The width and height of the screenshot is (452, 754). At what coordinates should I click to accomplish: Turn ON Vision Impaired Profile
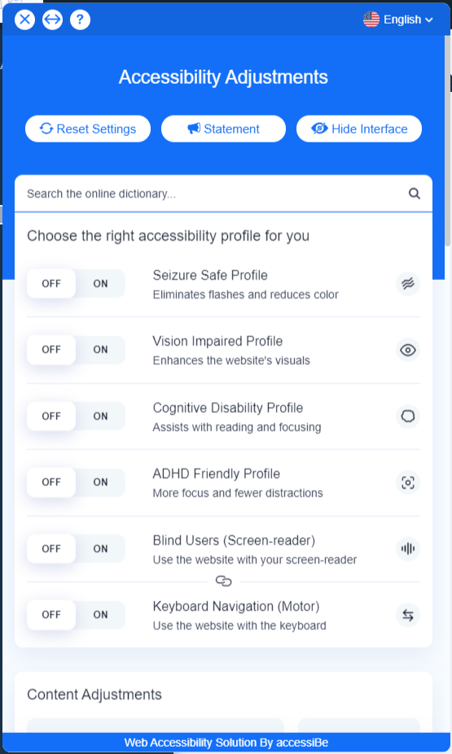[100, 350]
